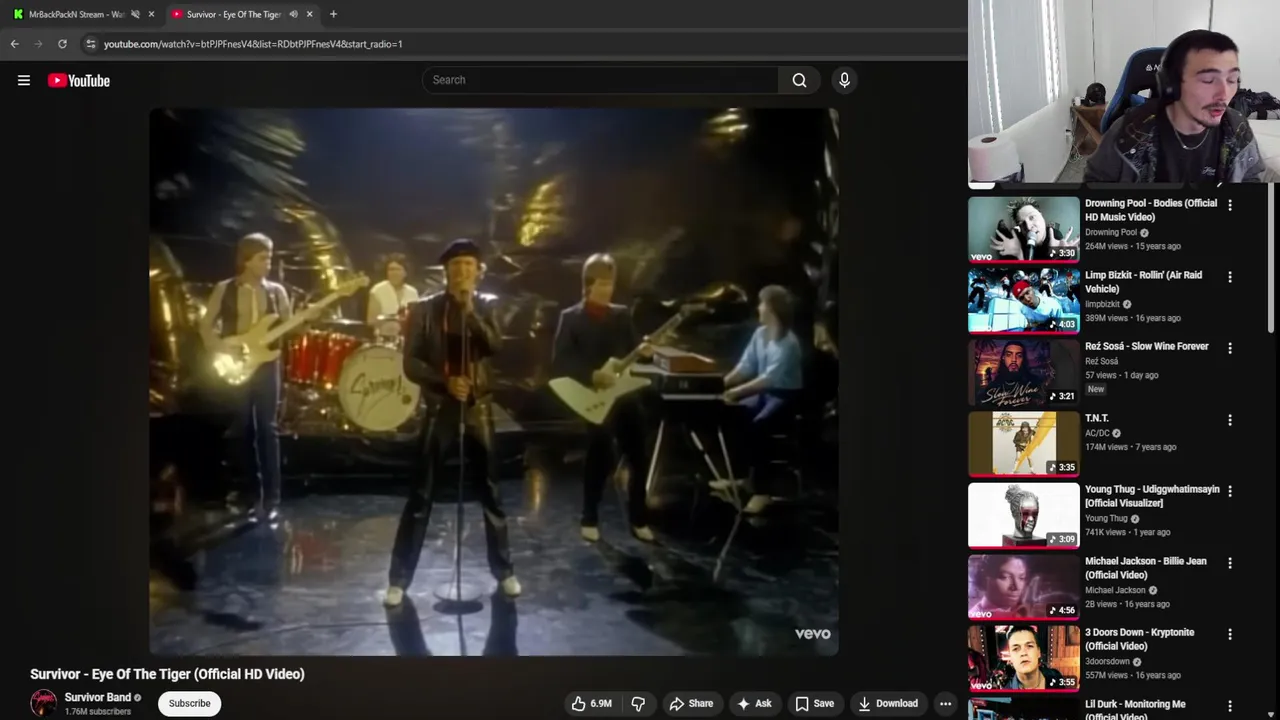Screen dimensions: 1280x720
Task: Click the vevo logo on the video
Action: click(x=812, y=634)
